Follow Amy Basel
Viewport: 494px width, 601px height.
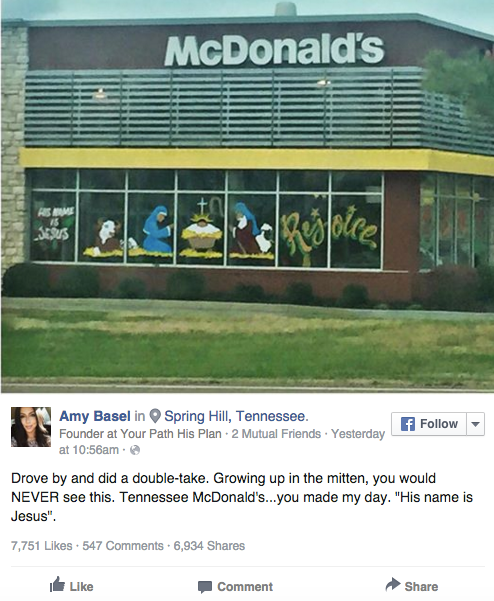pyautogui.click(x=429, y=424)
